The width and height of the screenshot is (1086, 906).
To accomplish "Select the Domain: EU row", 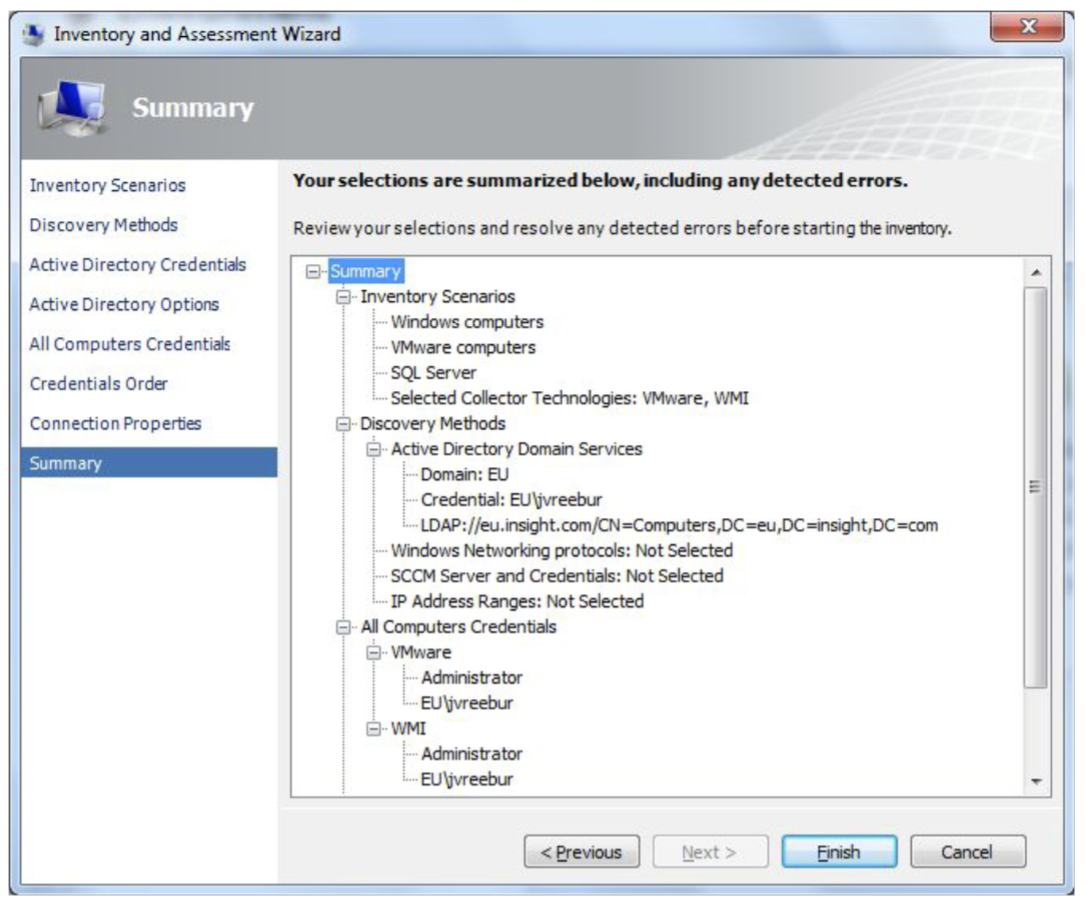I will click(465, 474).
